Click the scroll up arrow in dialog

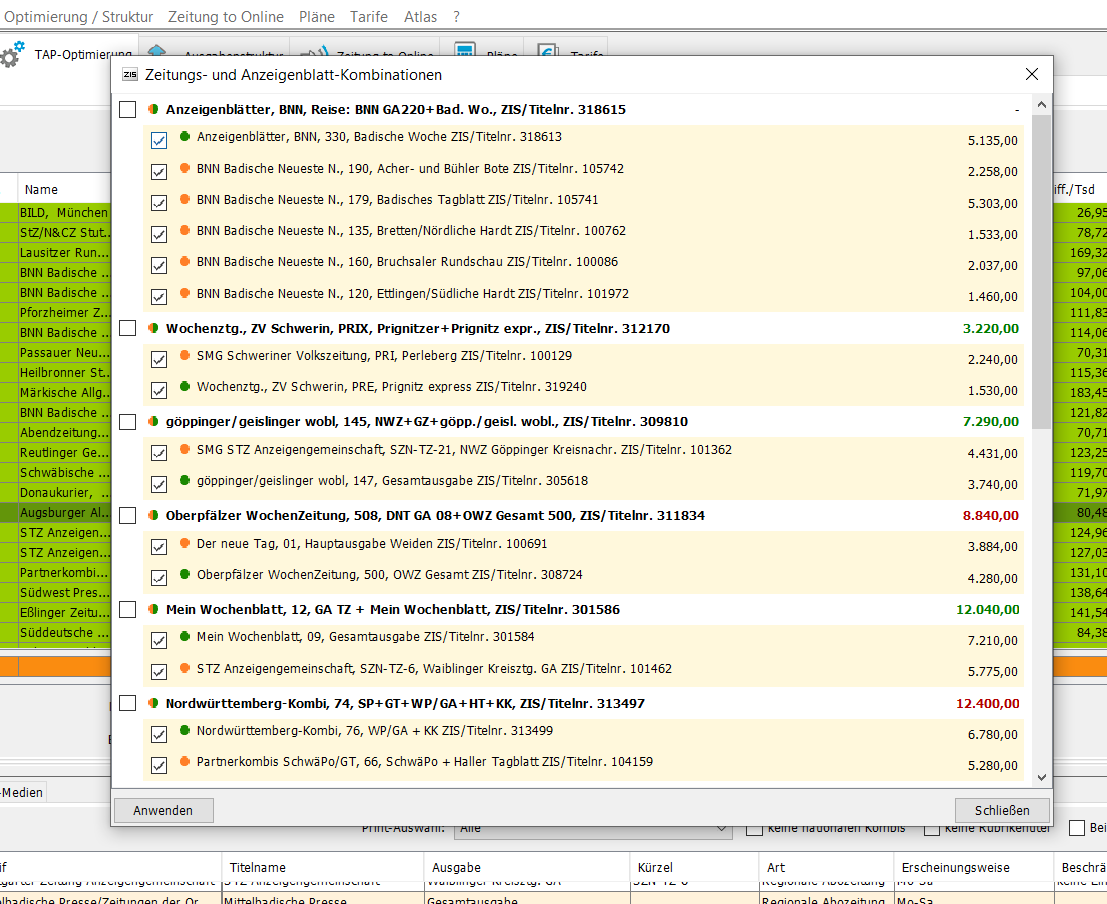(x=1041, y=105)
